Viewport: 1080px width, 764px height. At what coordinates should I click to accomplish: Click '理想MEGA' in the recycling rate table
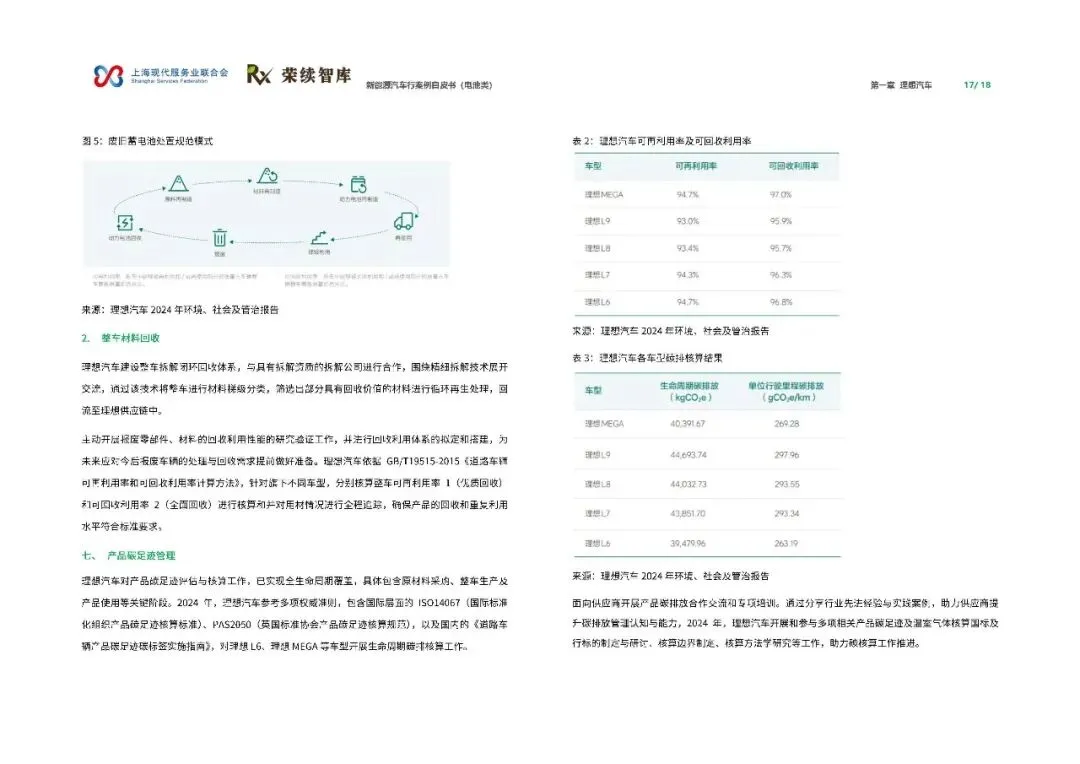(x=604, y=195)
